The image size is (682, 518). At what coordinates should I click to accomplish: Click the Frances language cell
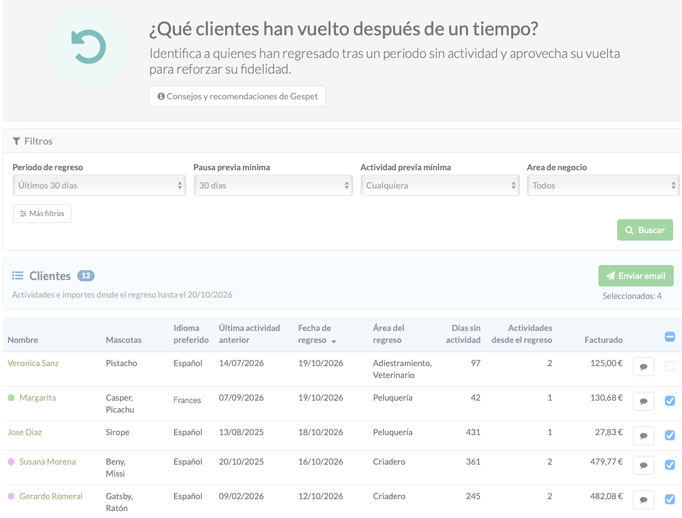(187, 400)
